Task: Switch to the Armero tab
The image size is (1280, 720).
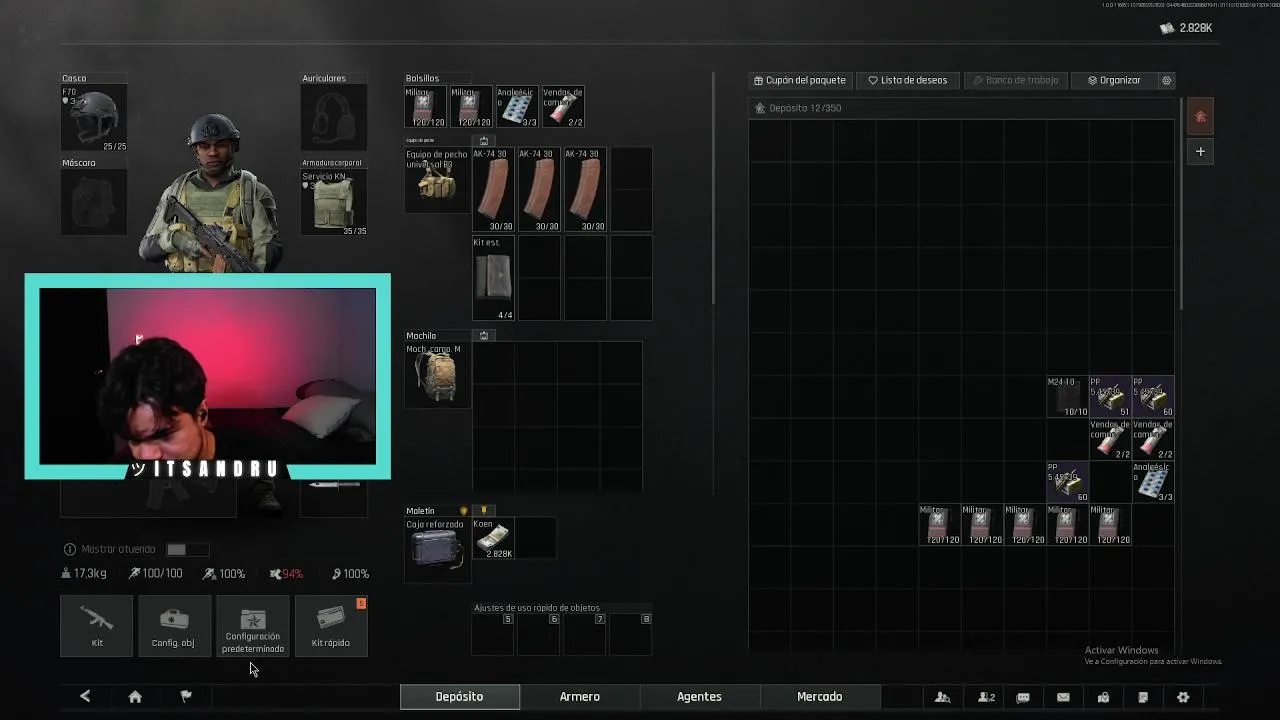Action: [580, 697]
